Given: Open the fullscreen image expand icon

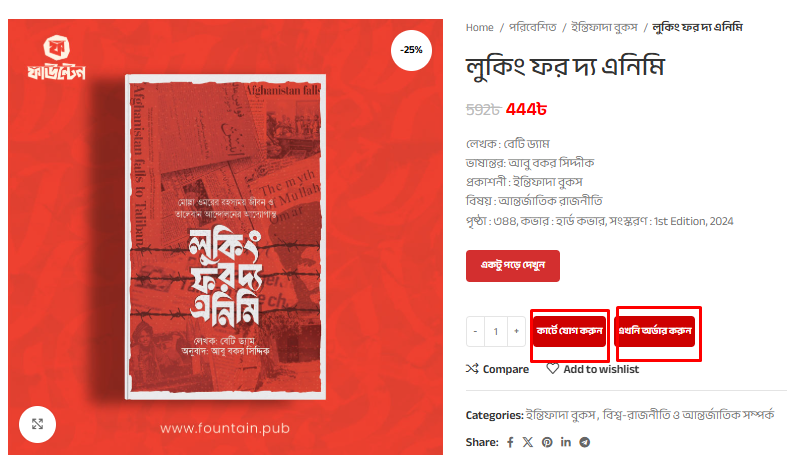Looking at the screenshot, I should [x=37, y=424].
